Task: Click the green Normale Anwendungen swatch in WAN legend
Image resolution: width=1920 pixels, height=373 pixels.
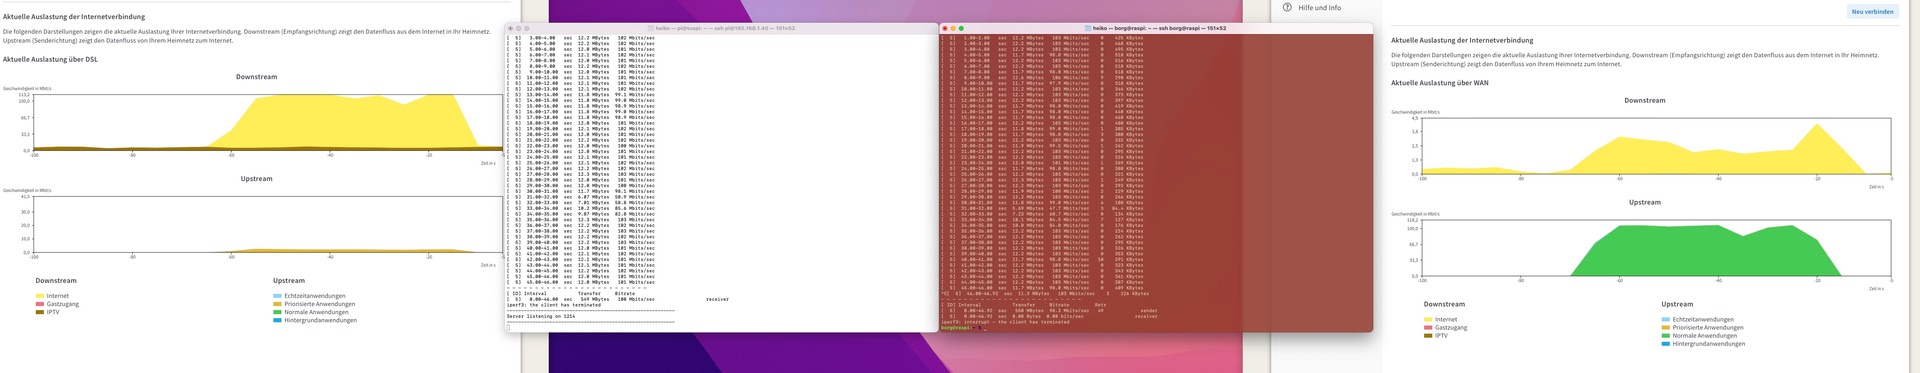Action: pyautogui.click(x=1666, y=336)
